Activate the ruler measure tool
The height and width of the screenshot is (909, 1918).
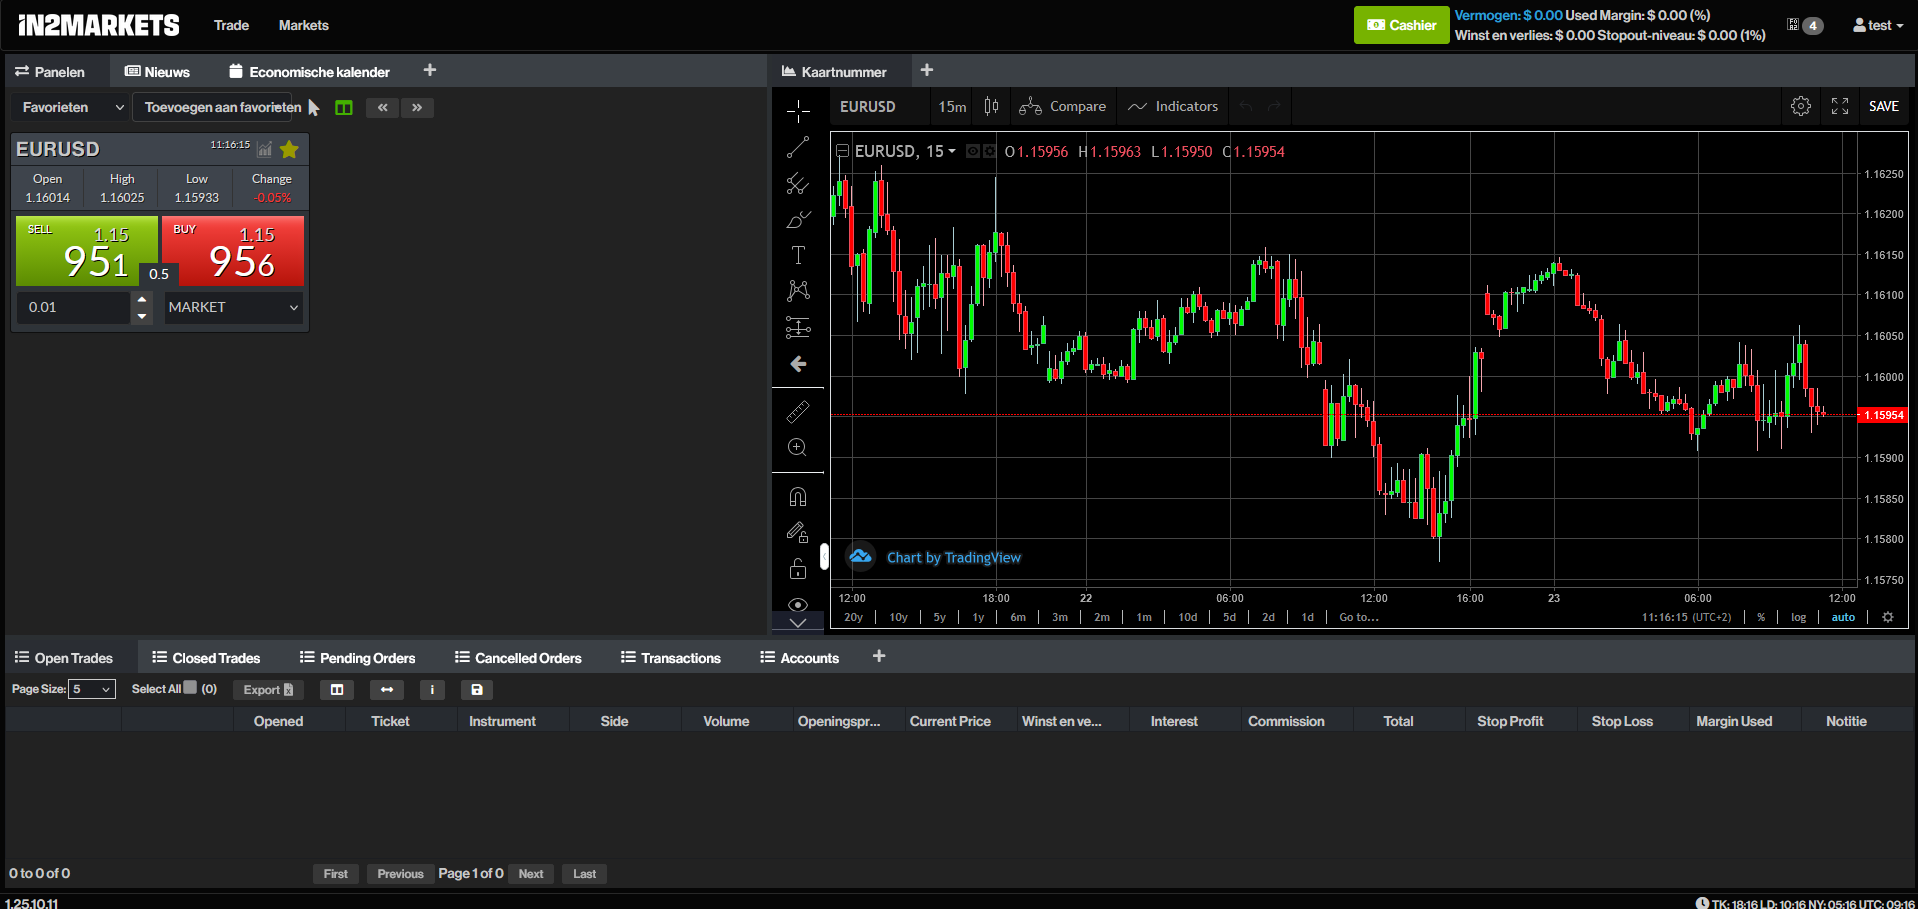click(x=797, y=412)
